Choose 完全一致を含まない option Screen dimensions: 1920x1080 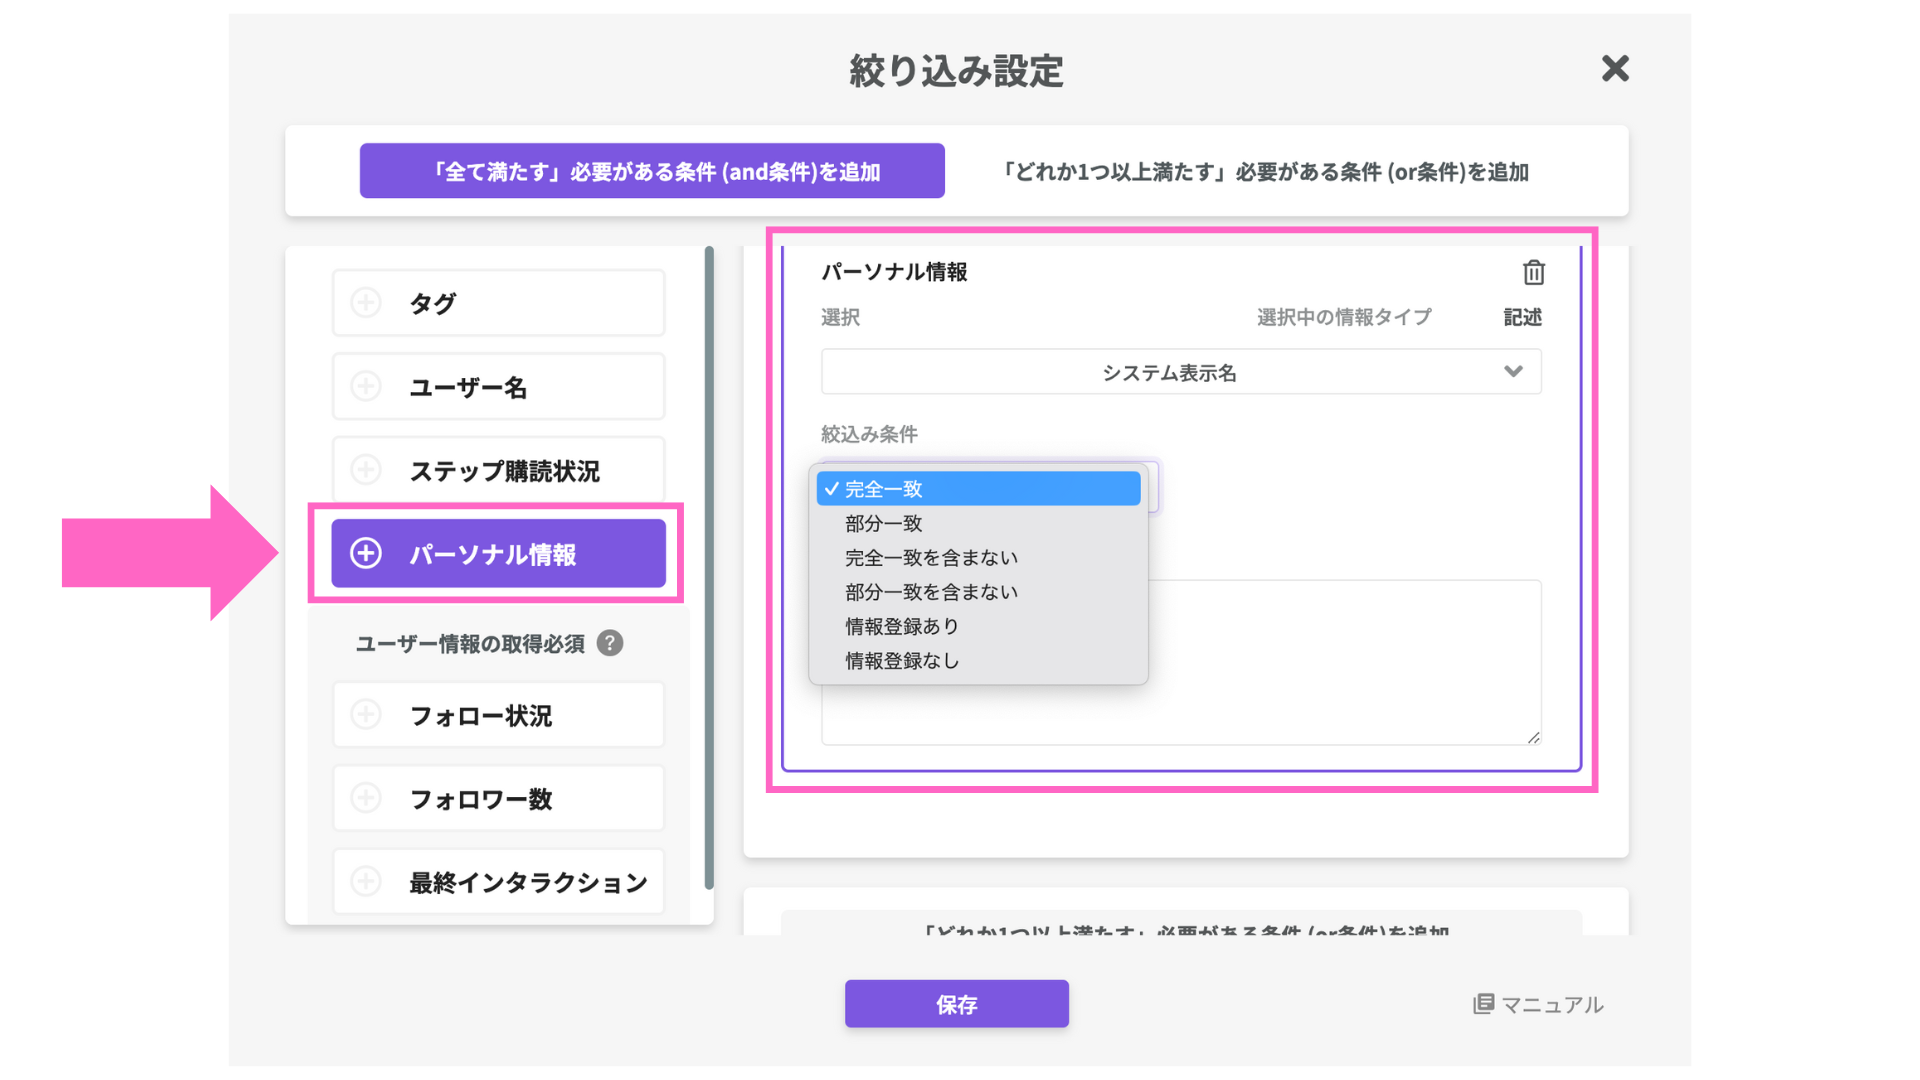(931, 557)
